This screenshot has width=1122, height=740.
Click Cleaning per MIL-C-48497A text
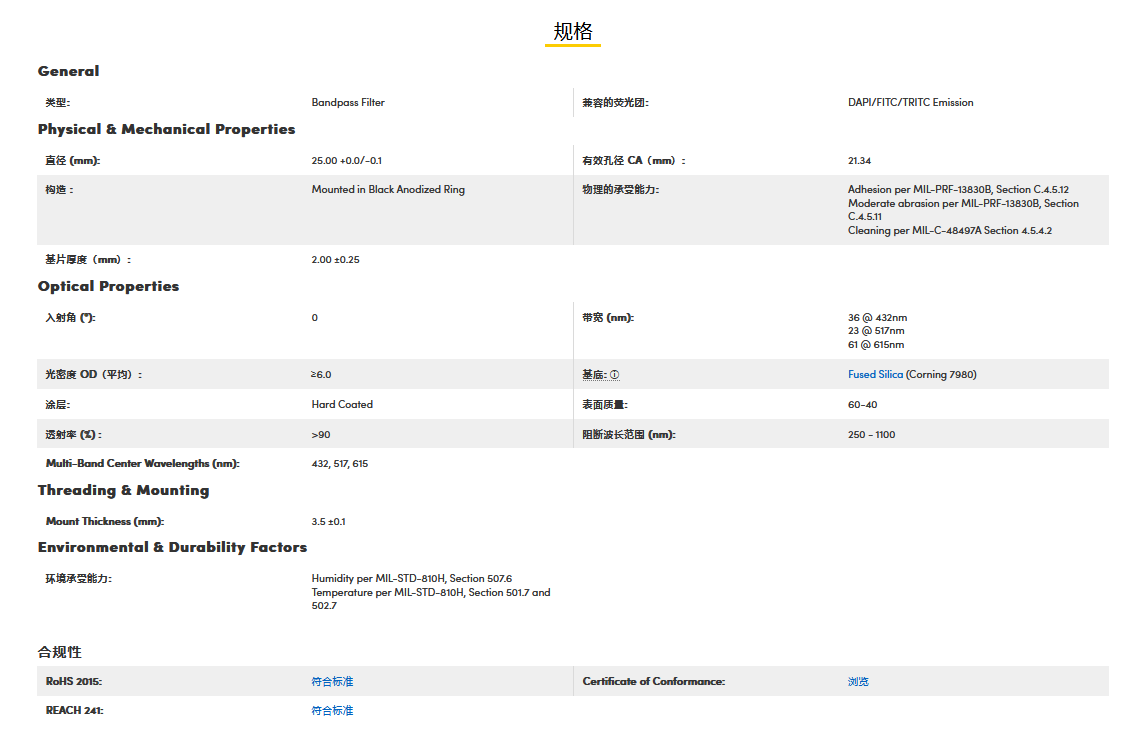click(950, 230)
